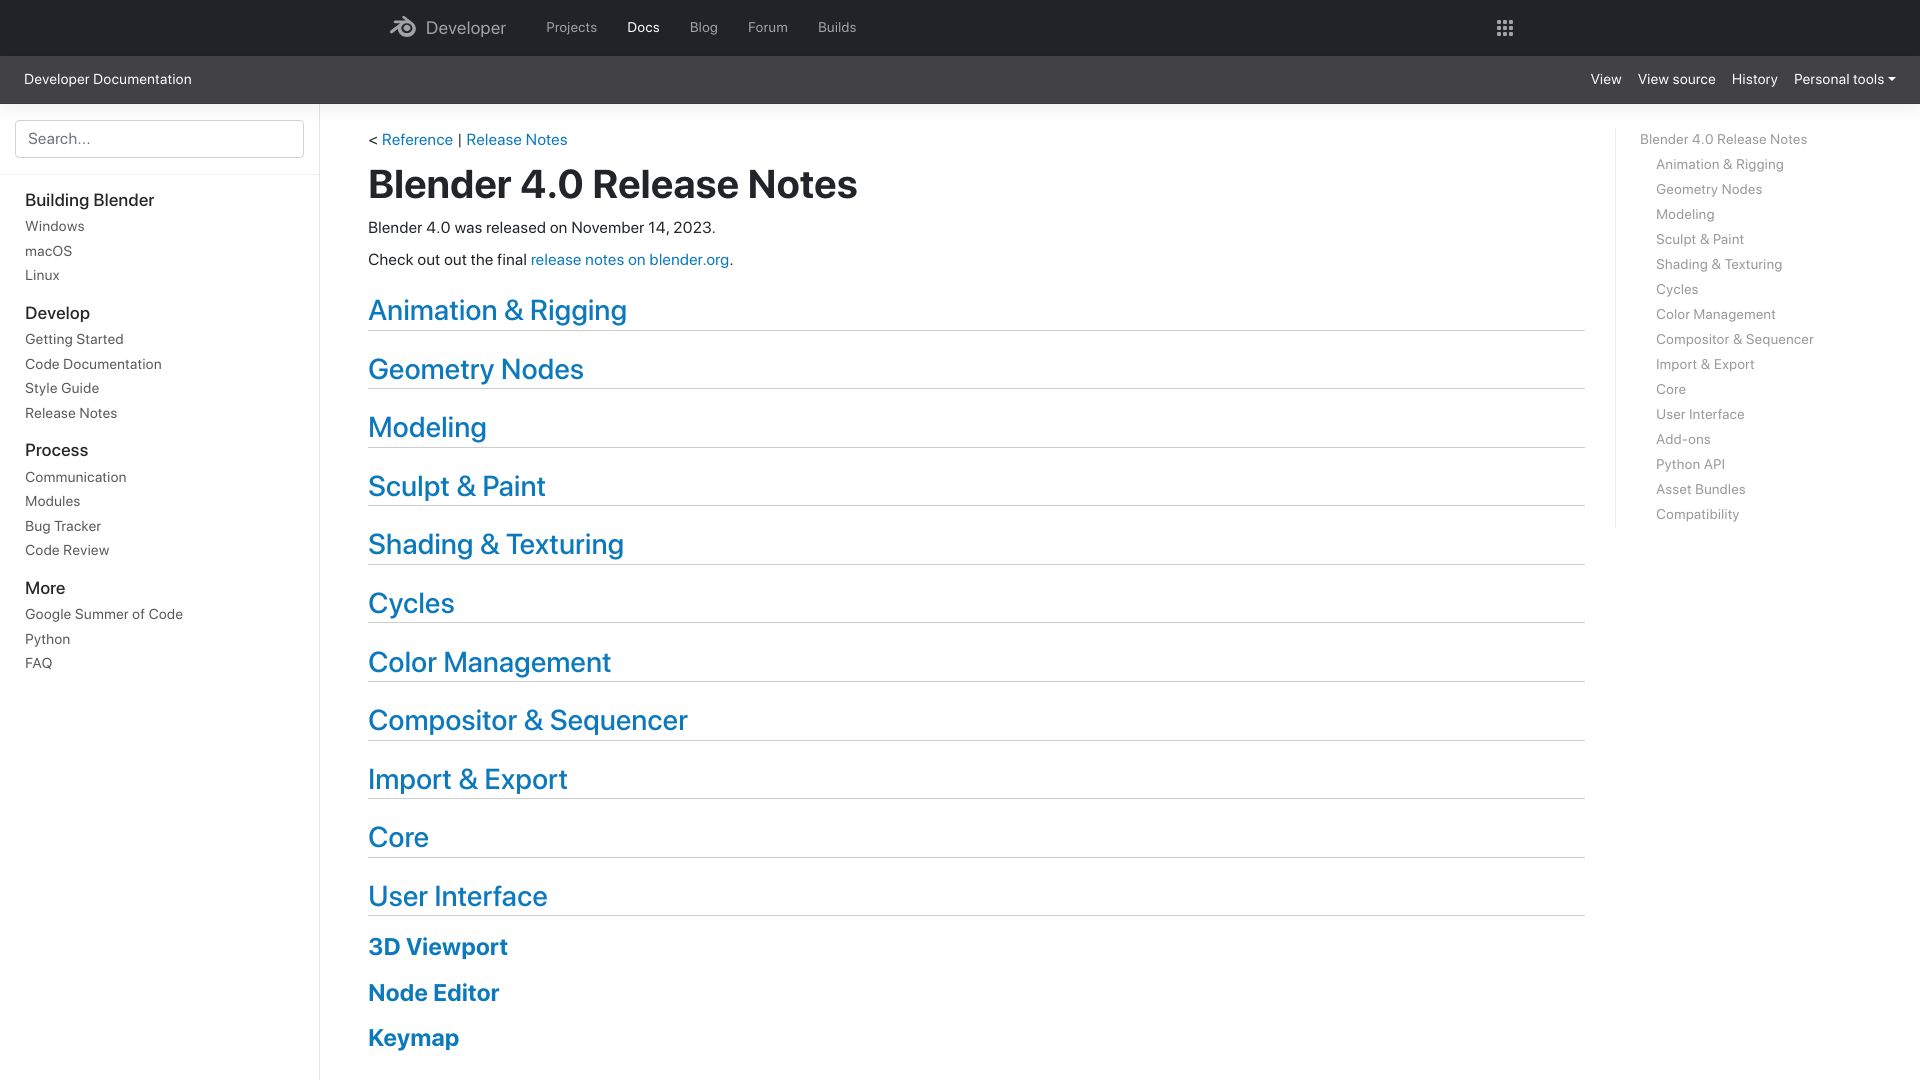Open Node Editor subheading link
Image resolution: width=1920 pixels, height=1080 pixels.
434,993
